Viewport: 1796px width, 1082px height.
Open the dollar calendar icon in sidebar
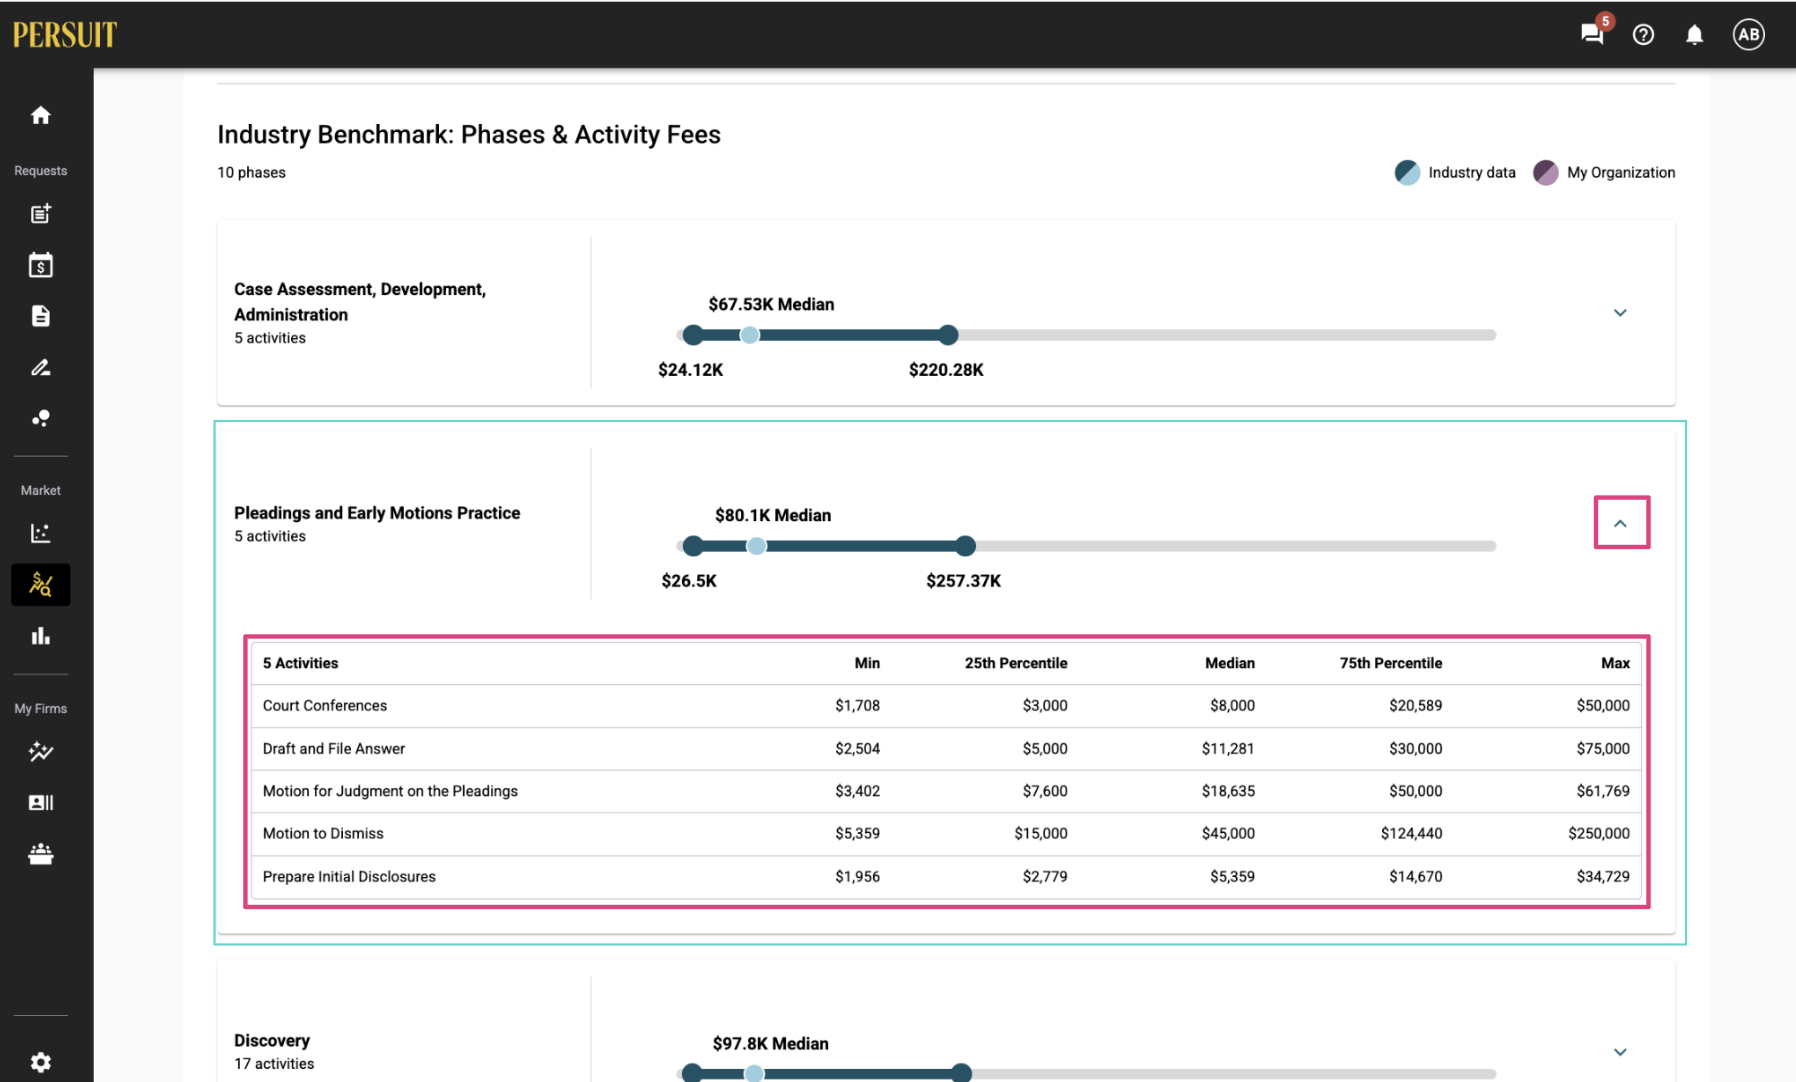[41, 265]
